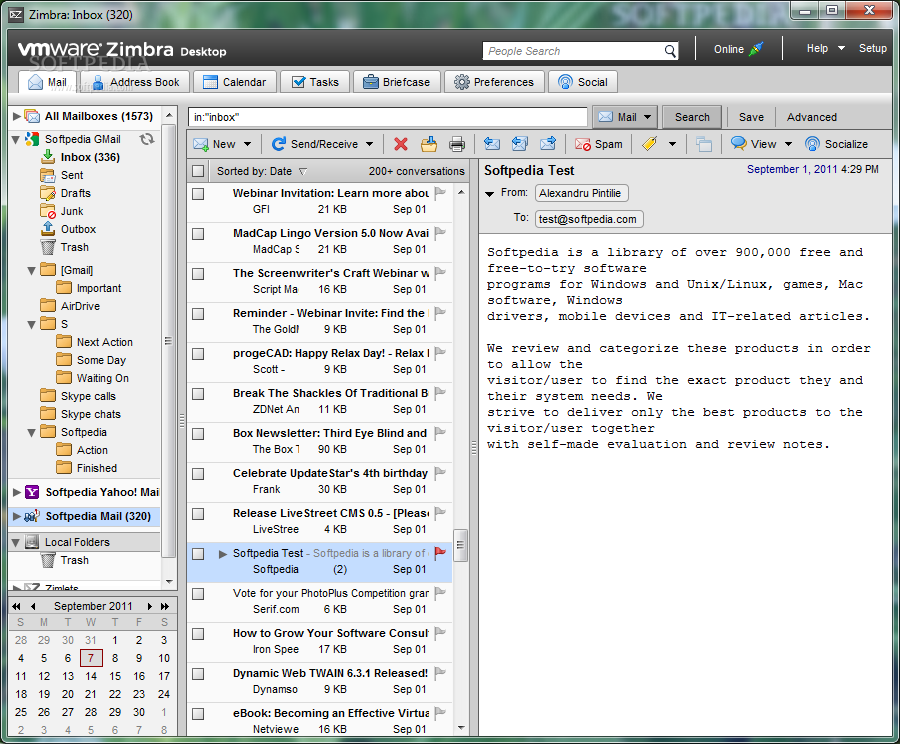Expand the Softpedia Yahoo! Mail account
The image size is (900, 744).
[17, 492]
